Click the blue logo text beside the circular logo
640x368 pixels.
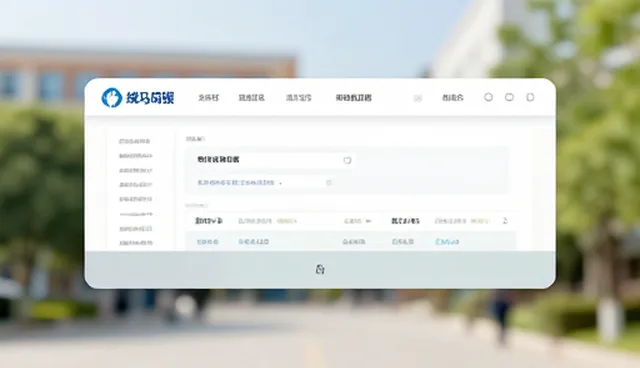(x=150, y=98)
